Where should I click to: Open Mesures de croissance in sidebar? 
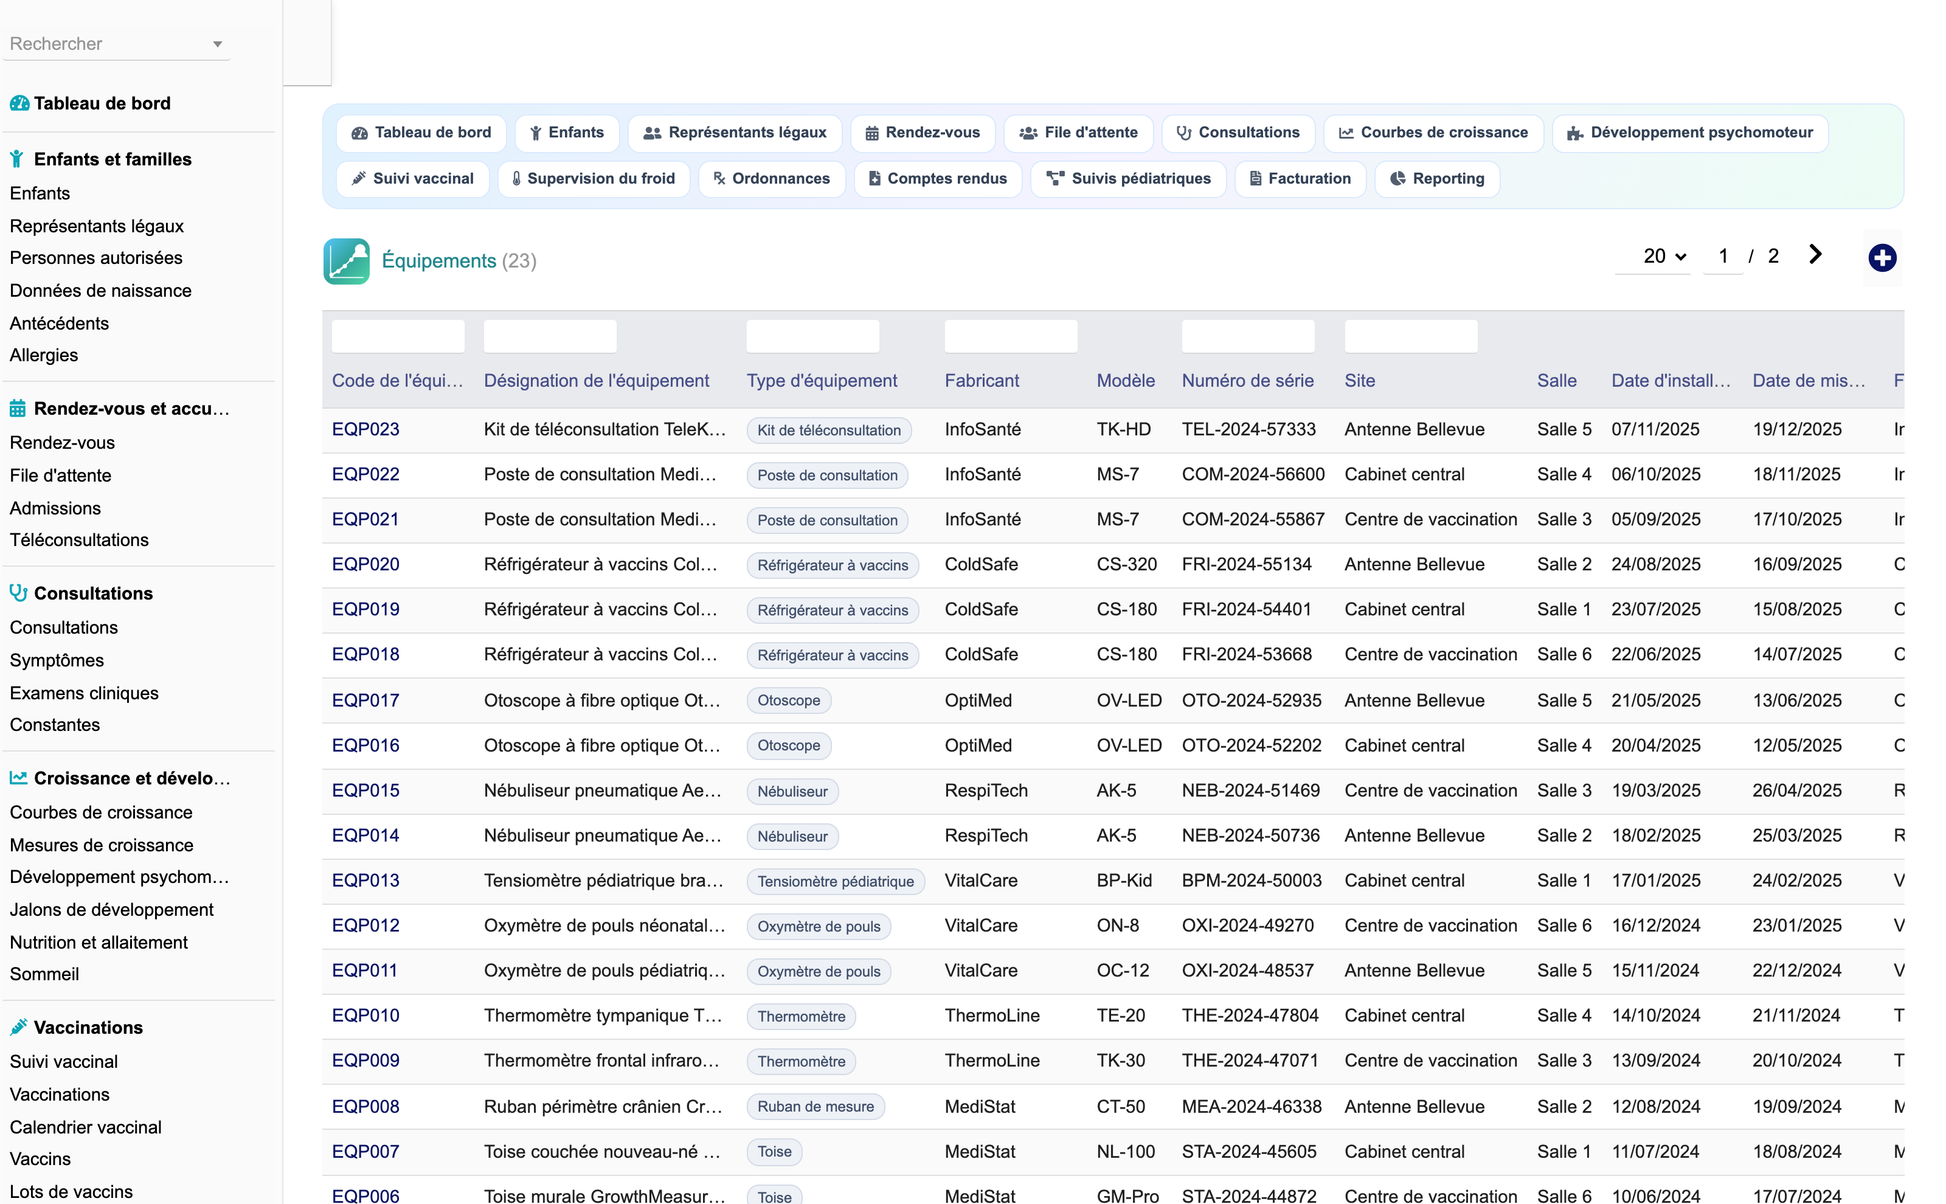click(102, 845)
